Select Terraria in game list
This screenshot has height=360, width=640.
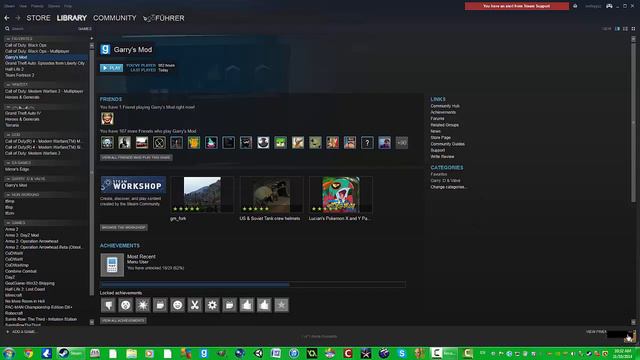click(x=12, y=125)
